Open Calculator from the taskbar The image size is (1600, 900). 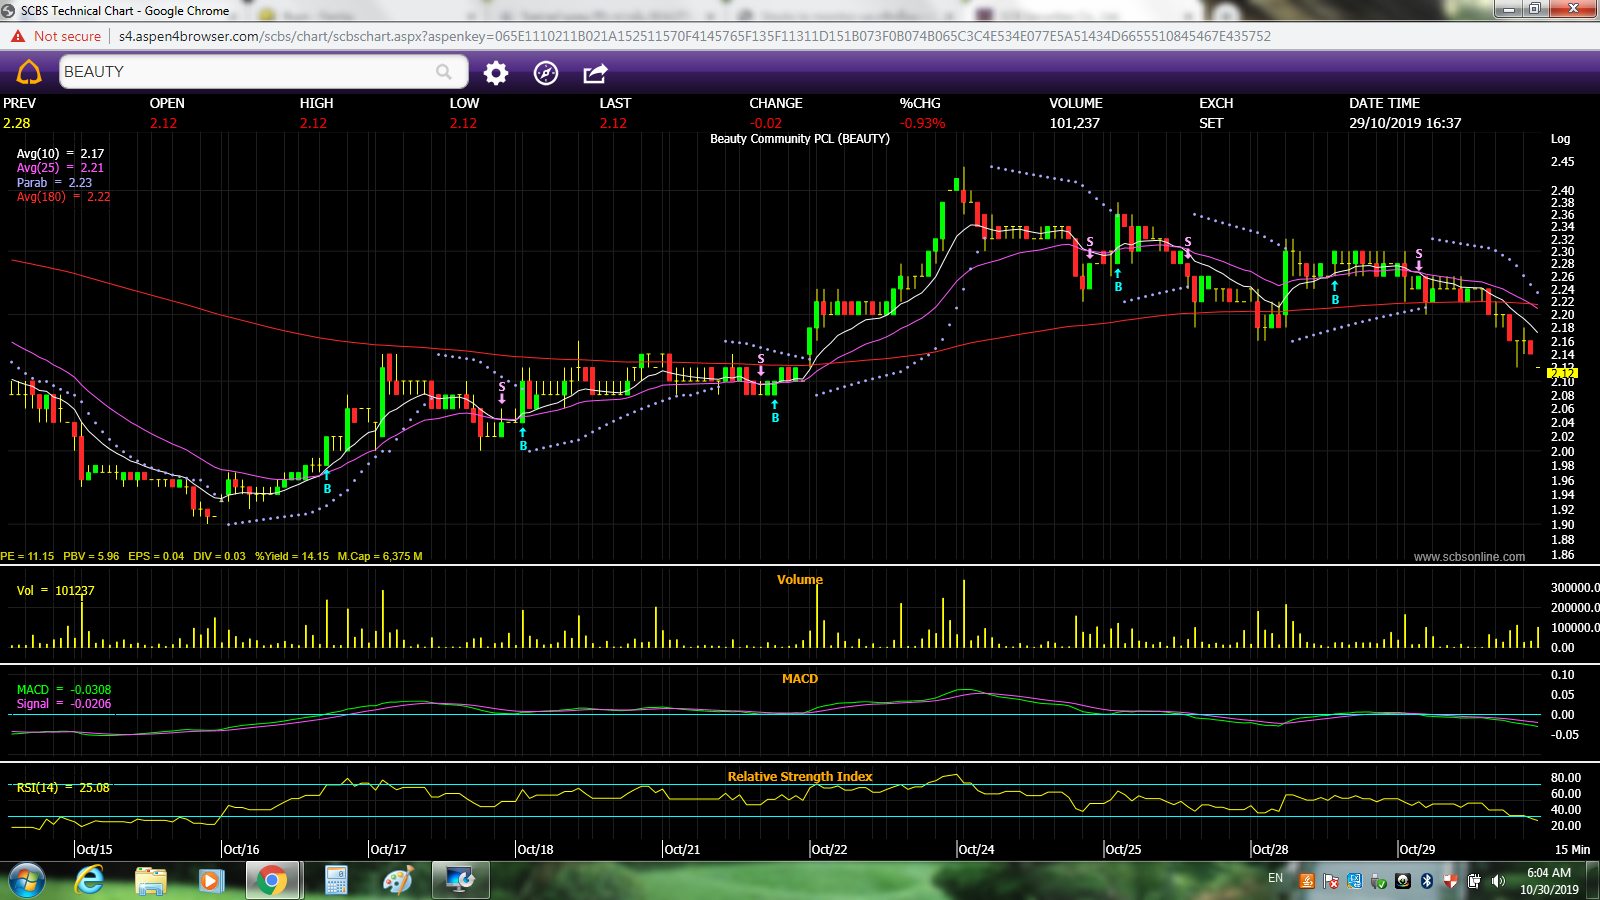click(336, 881)
